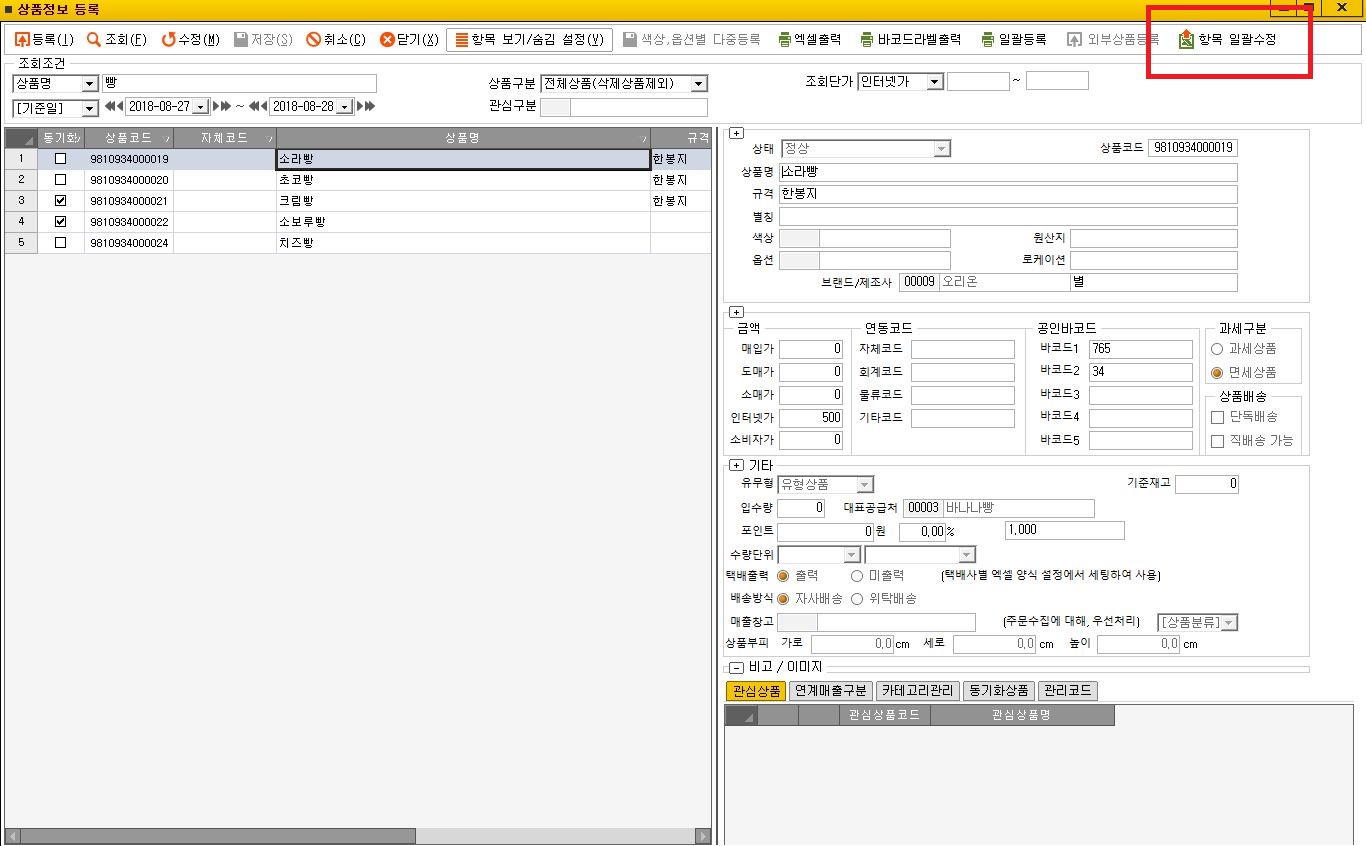Open the 조회단가 인터넷가 dropdown
The width and height of the screenshot is (1366, 846).
934,82
